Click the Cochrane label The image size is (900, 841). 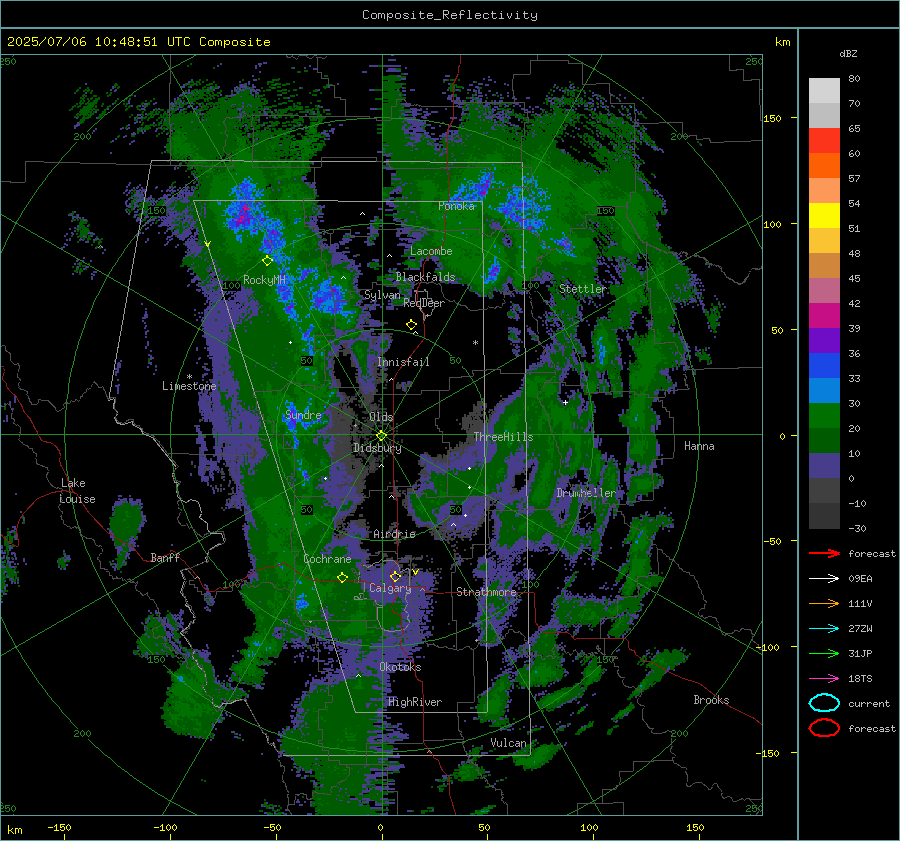[327, 559]
